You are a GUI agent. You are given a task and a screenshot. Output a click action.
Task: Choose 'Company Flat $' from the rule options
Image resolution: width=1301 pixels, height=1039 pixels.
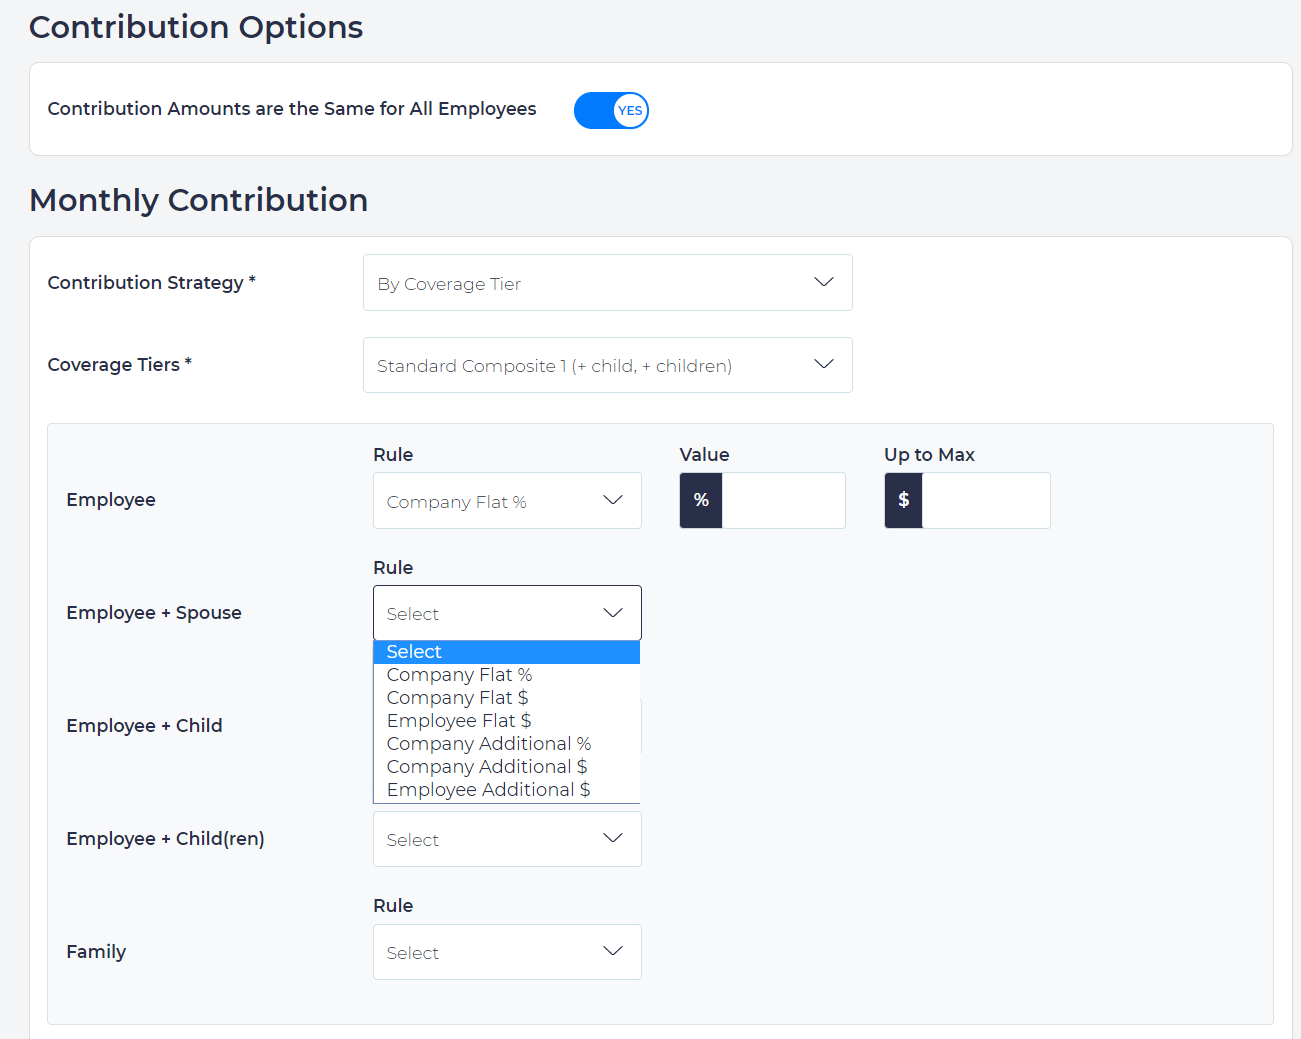click(457, 697)
